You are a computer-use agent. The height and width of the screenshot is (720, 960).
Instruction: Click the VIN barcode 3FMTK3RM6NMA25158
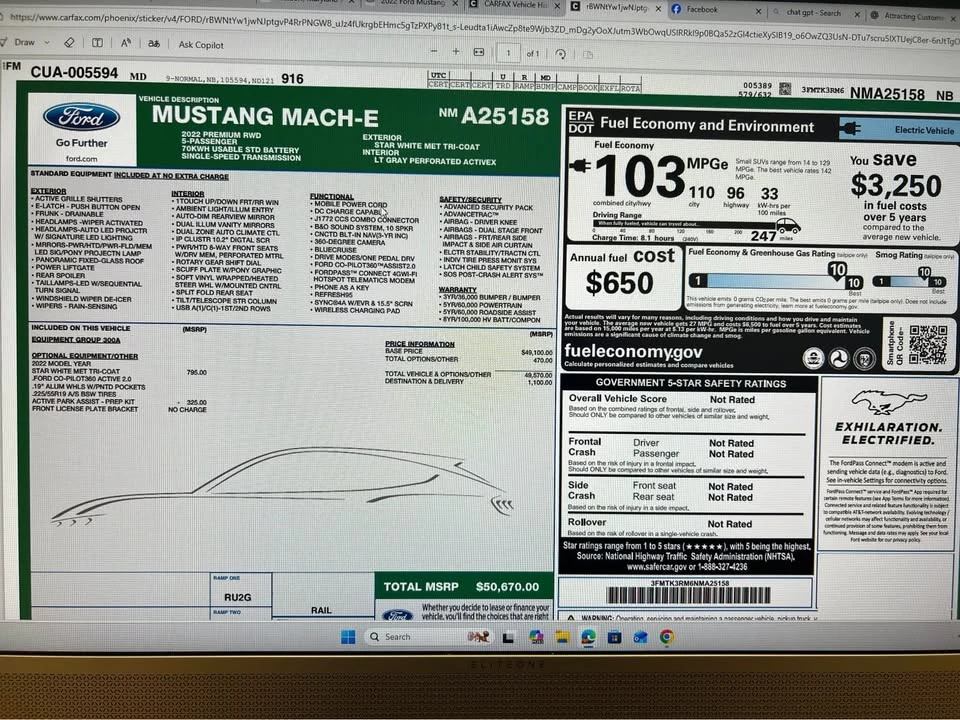click(689, 595)
